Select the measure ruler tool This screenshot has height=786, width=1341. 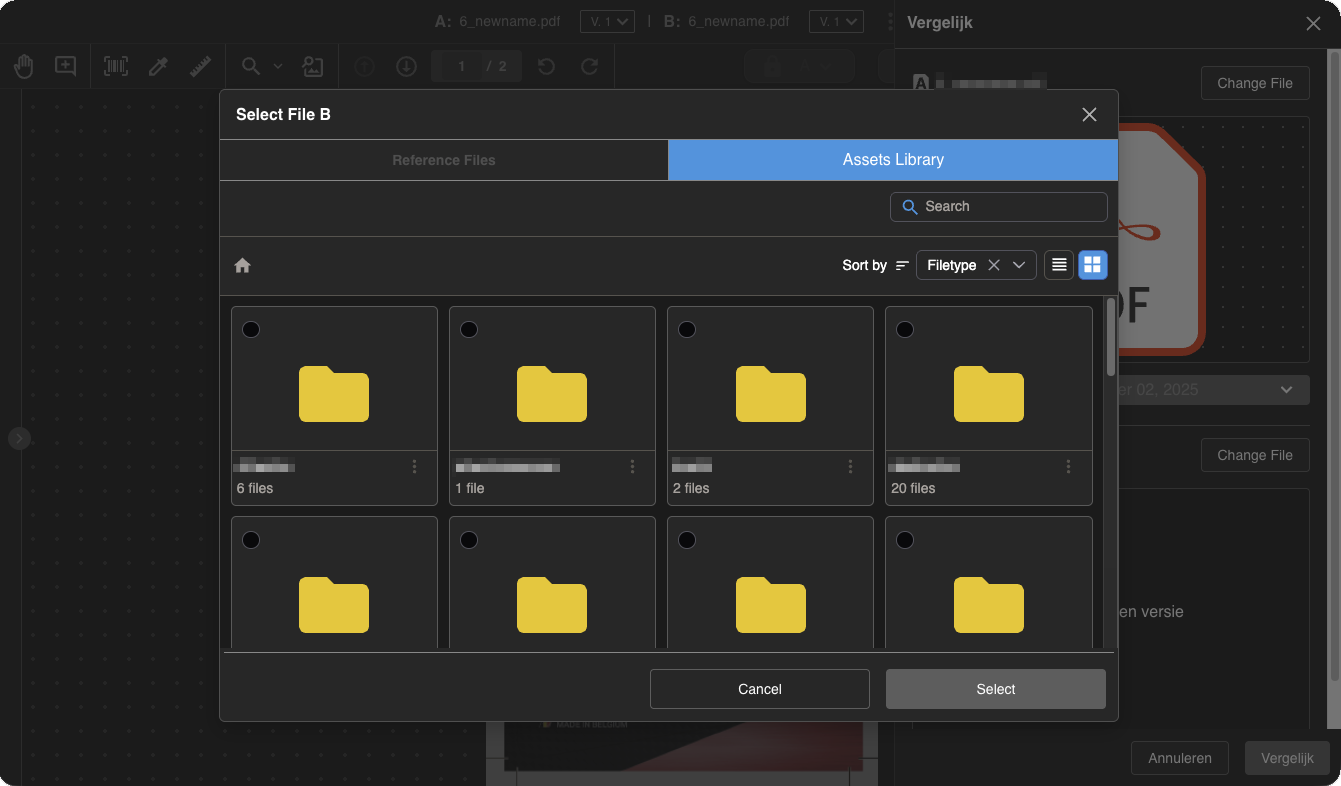coord(199,65)
